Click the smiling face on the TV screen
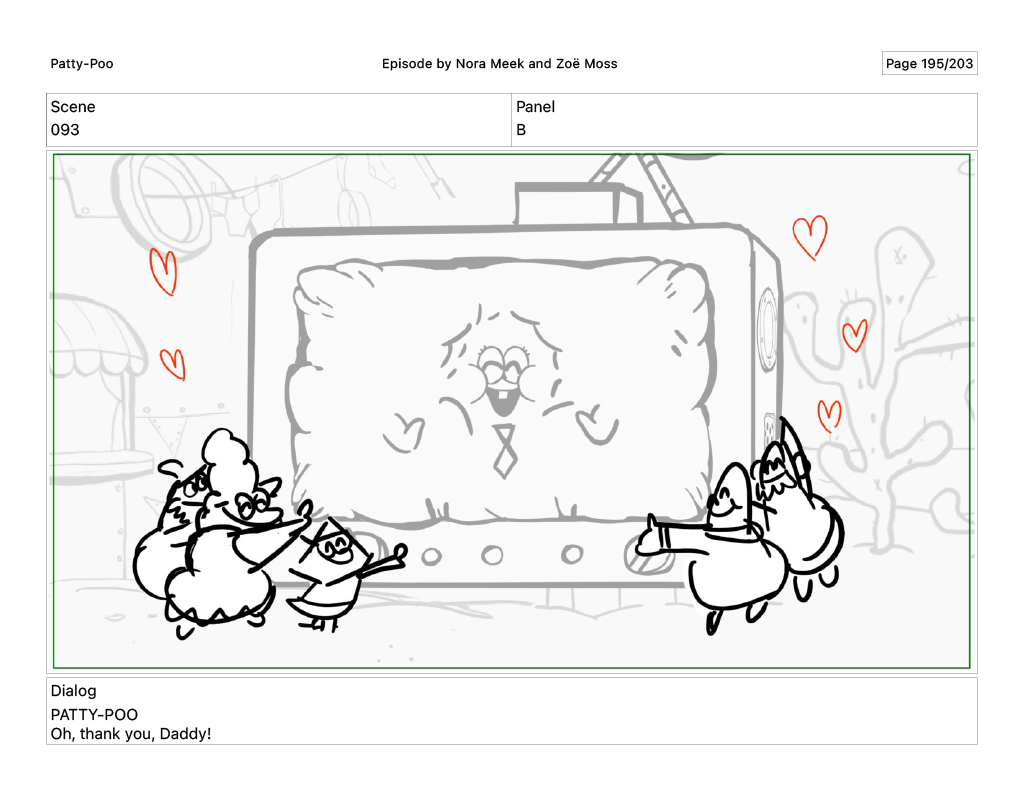 click(x=505, y=376)
